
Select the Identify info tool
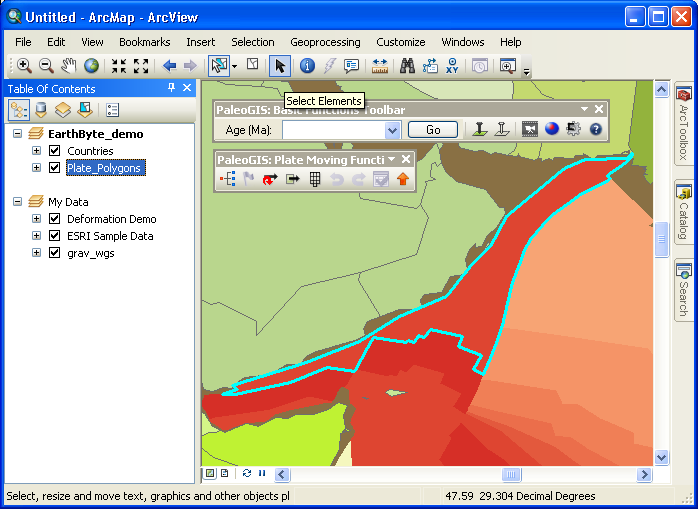(x=307, y=66)
